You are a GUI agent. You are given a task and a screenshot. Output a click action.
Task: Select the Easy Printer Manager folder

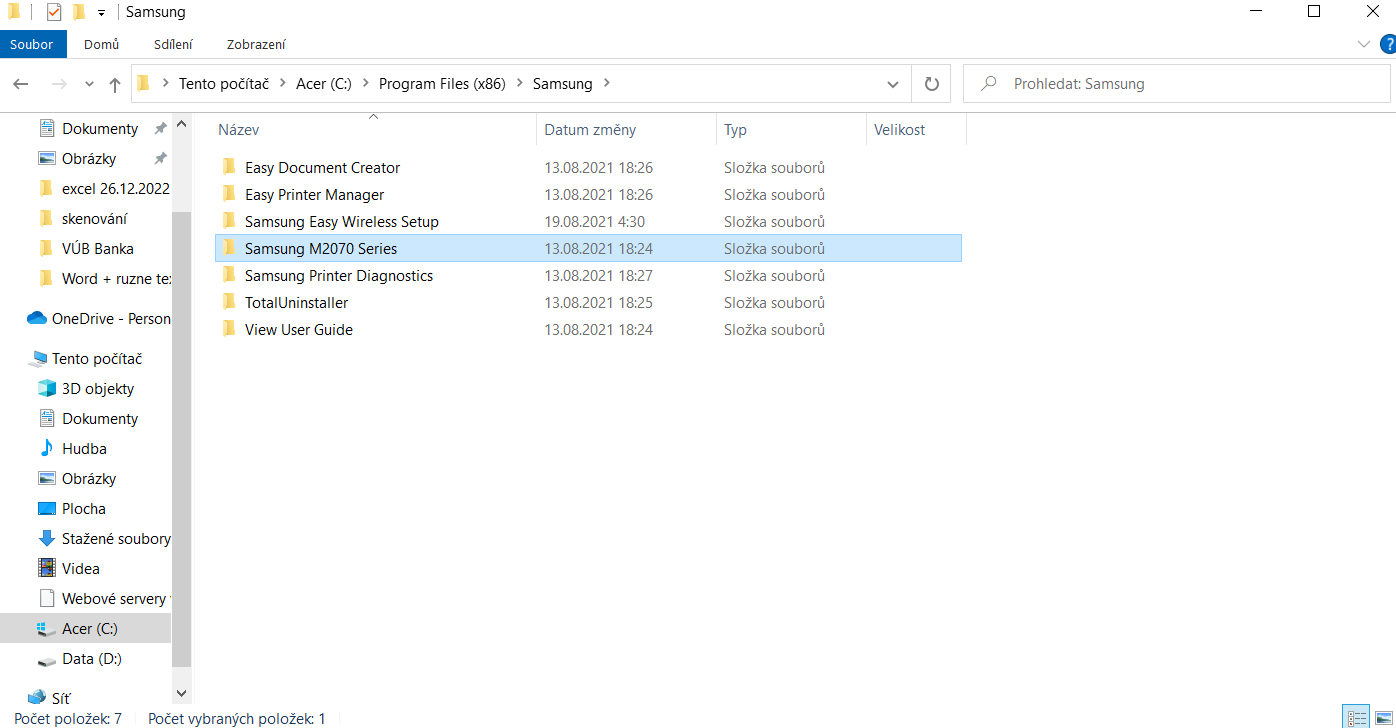(588, 194)
